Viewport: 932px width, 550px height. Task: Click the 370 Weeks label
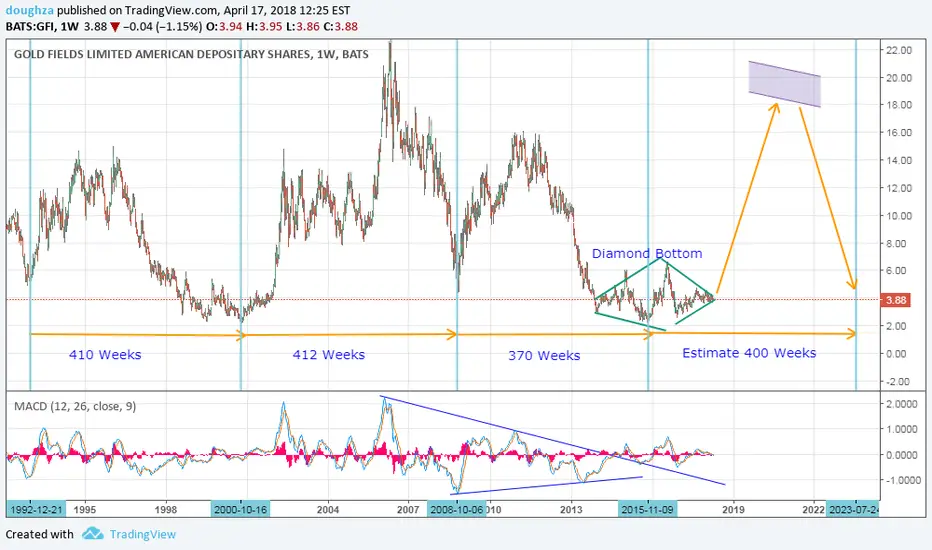pyautogui.click(x=544, y=355)
